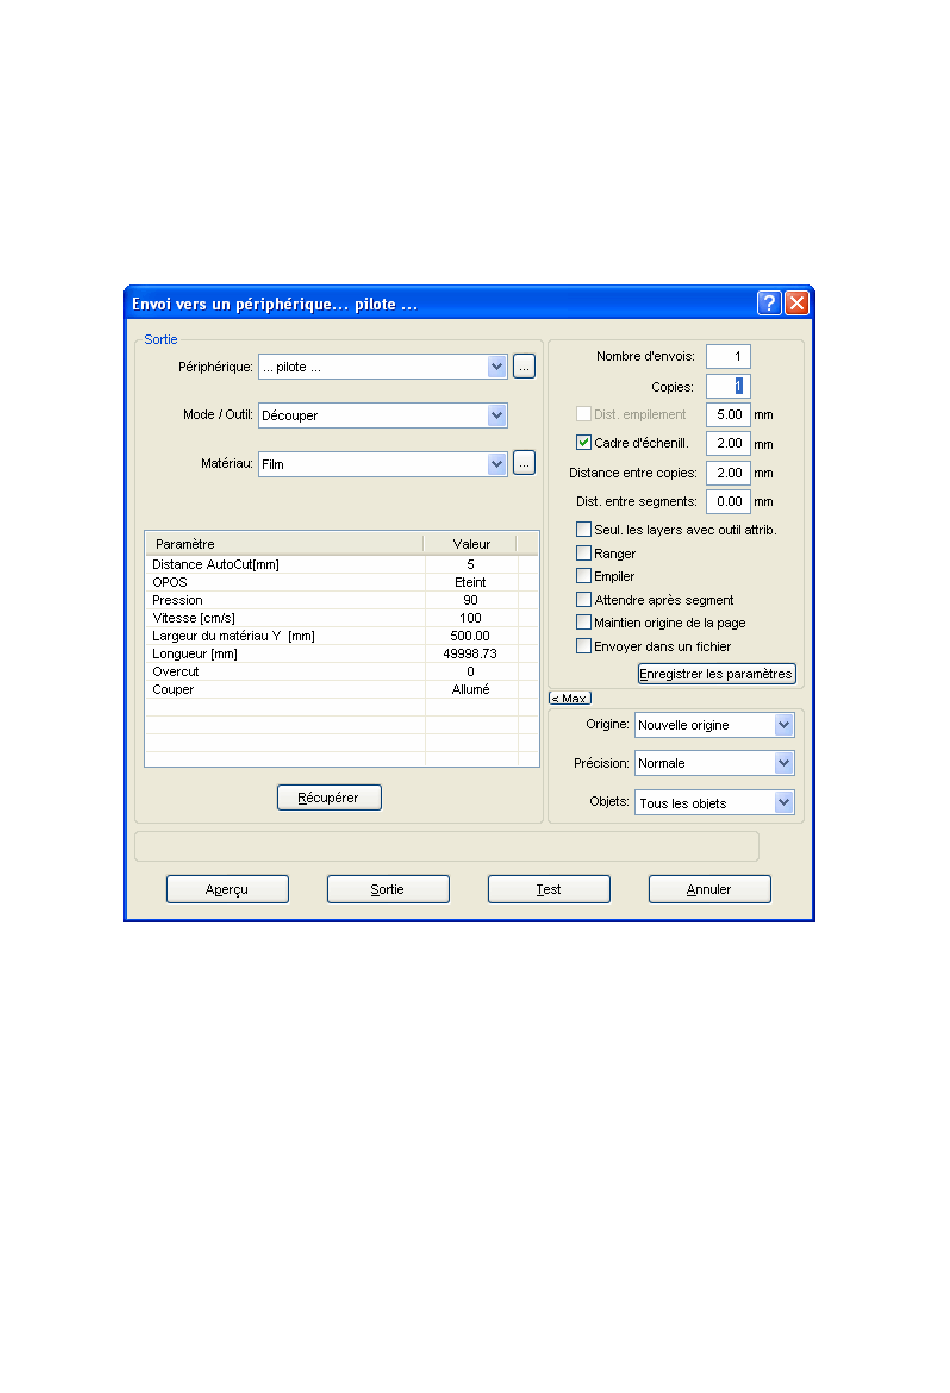Viewport: 950px width, 1393px height.
Task: Expand the Matériau dropdown
Action: click(x=497, y=464)
